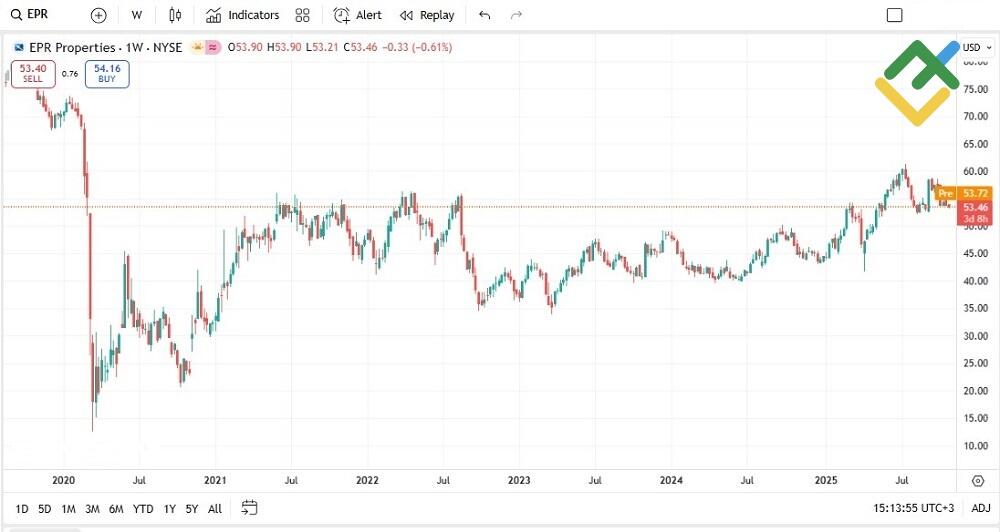1000x532 pixels.
Task: Open the Indicators panel
Action: coord(242,15)
